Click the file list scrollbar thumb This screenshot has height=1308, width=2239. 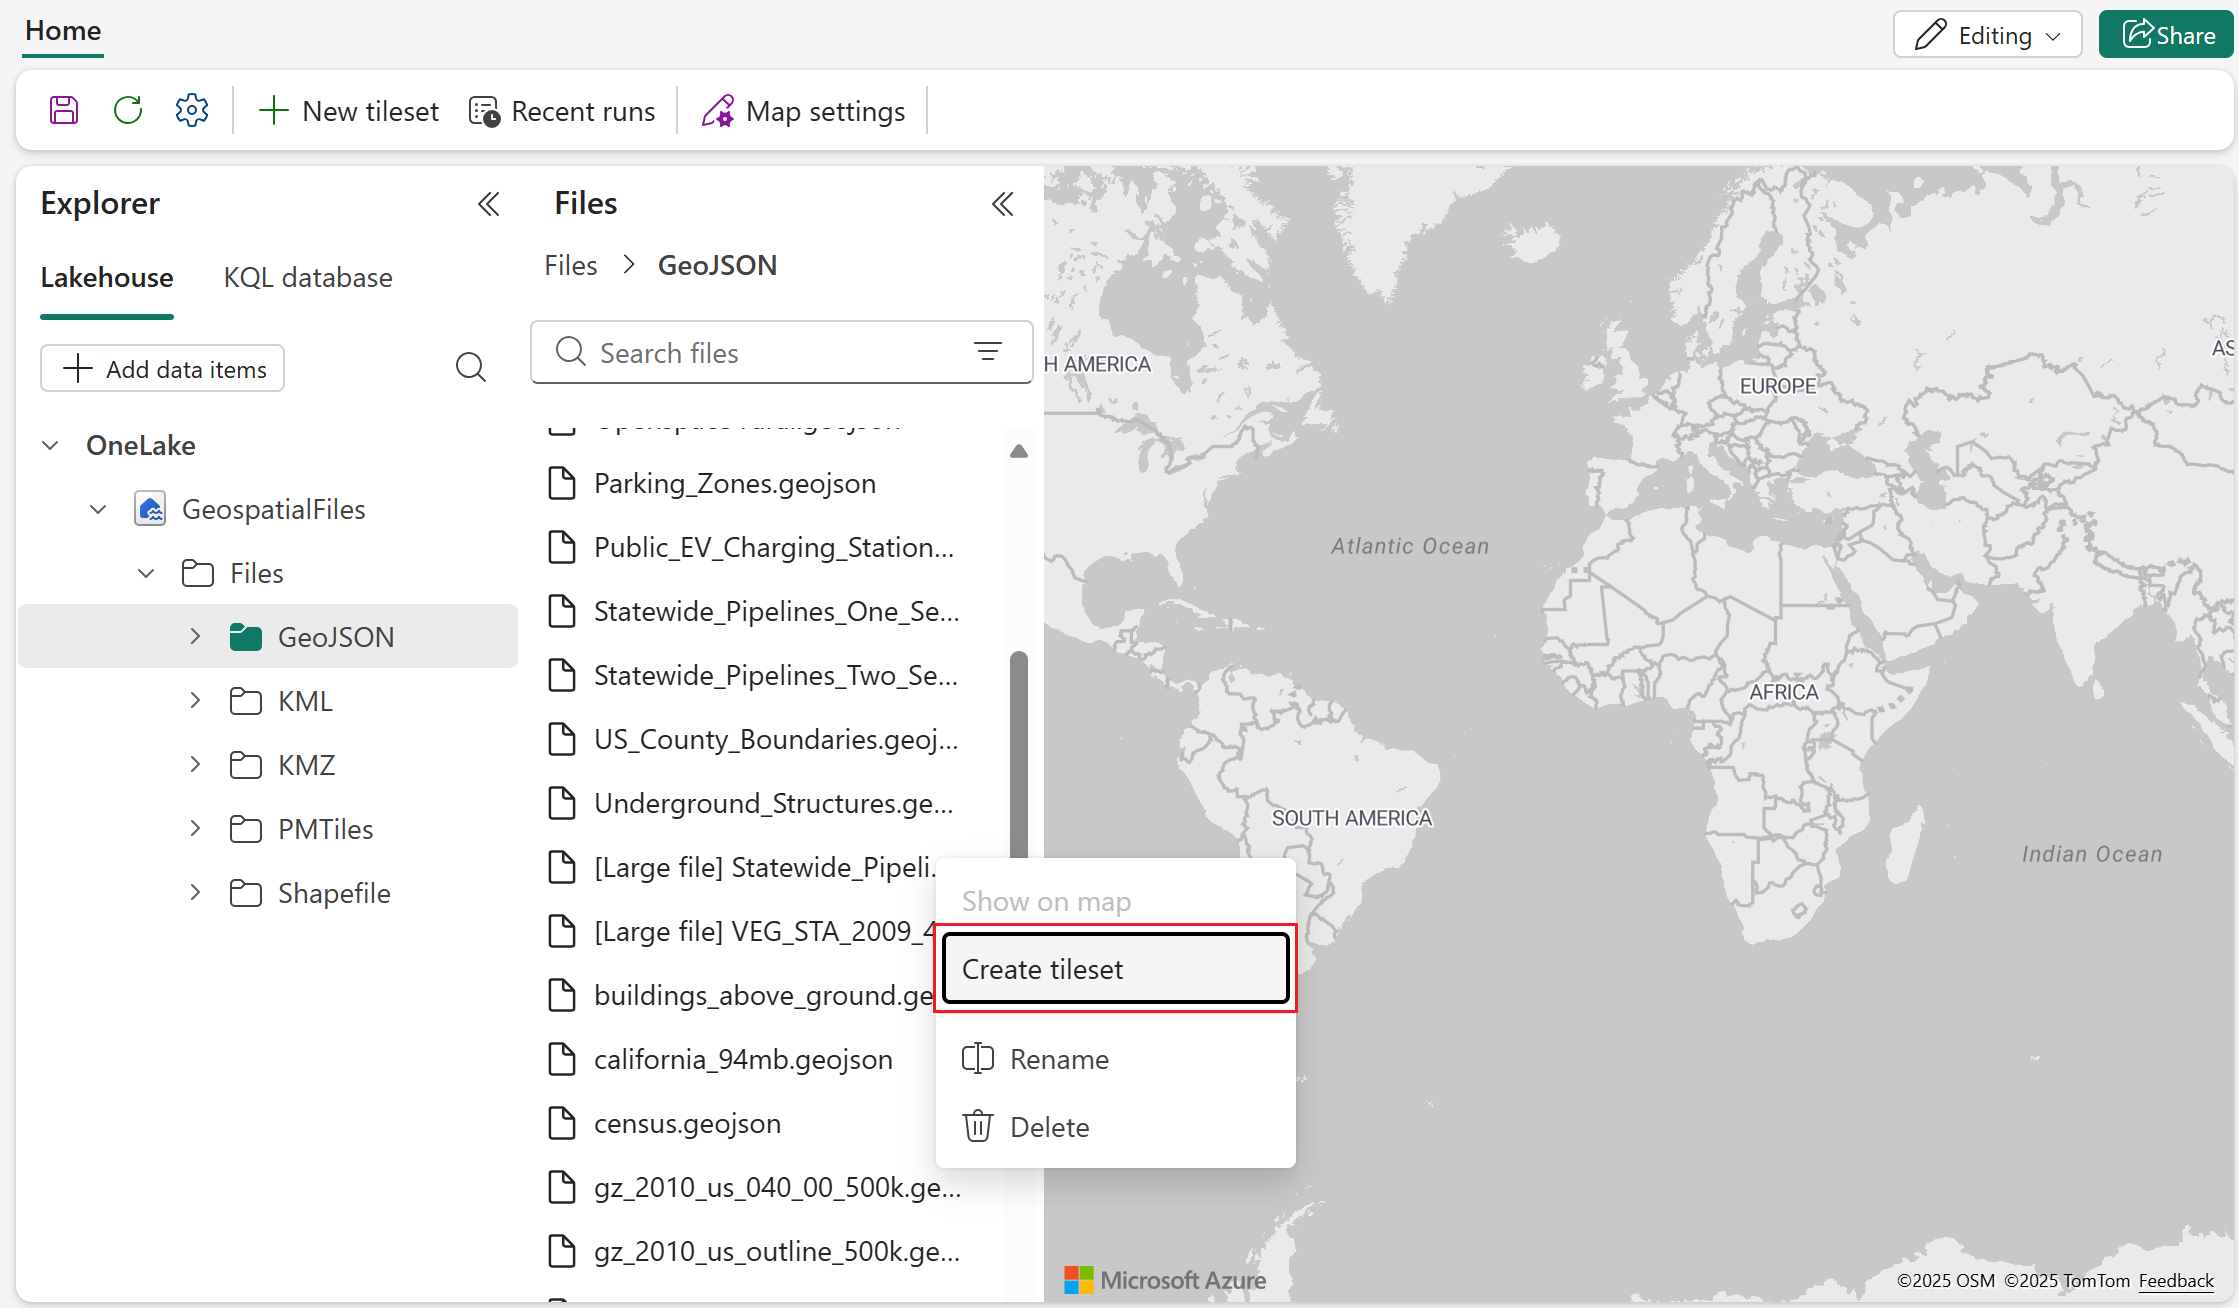coord(1018,750)
